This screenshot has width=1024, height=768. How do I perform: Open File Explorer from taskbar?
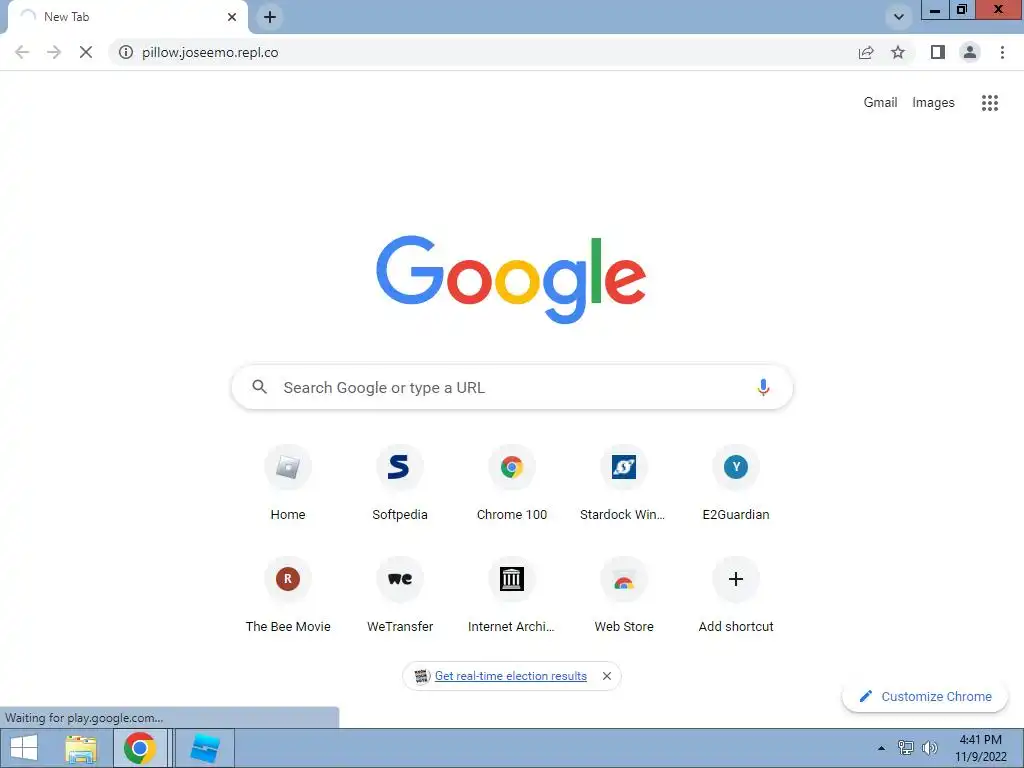[81, 748]
